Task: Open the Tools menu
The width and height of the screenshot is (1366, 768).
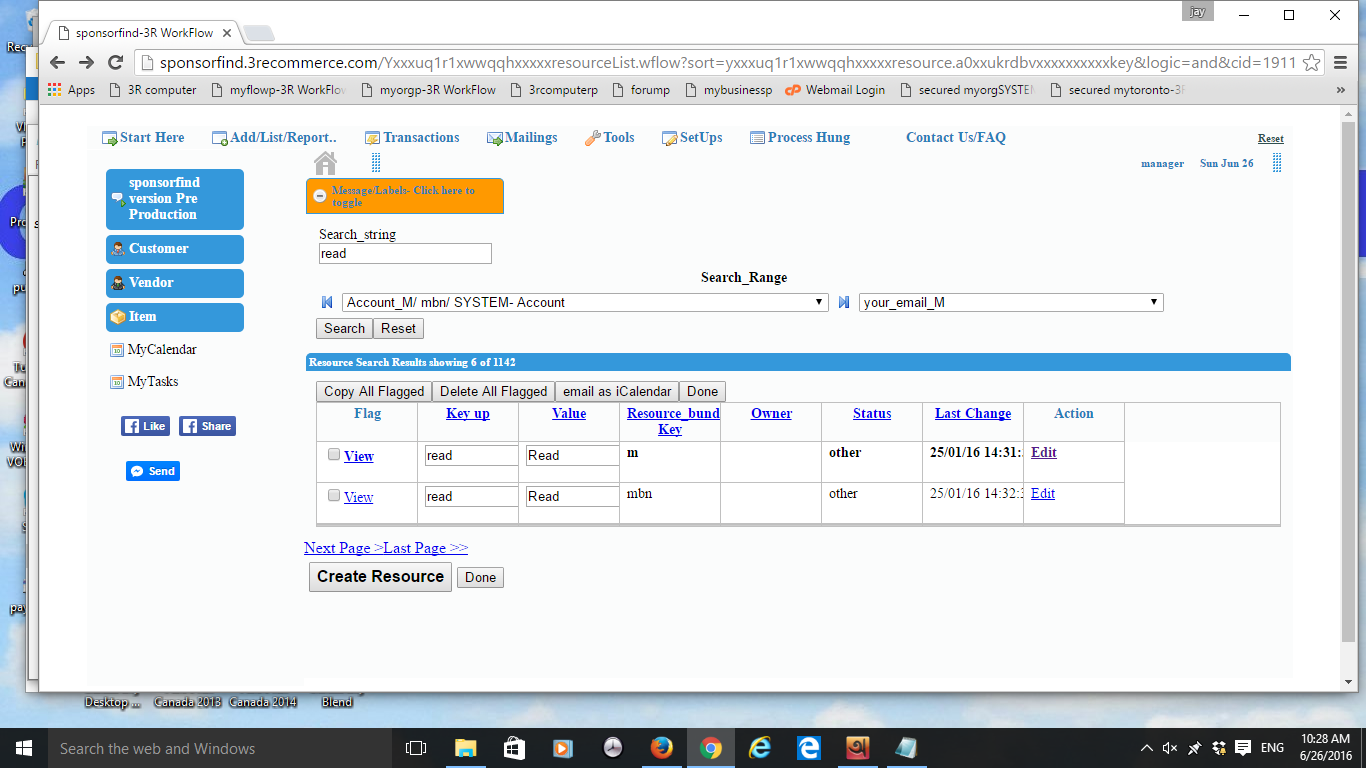Action: click(x=609, y=138)
